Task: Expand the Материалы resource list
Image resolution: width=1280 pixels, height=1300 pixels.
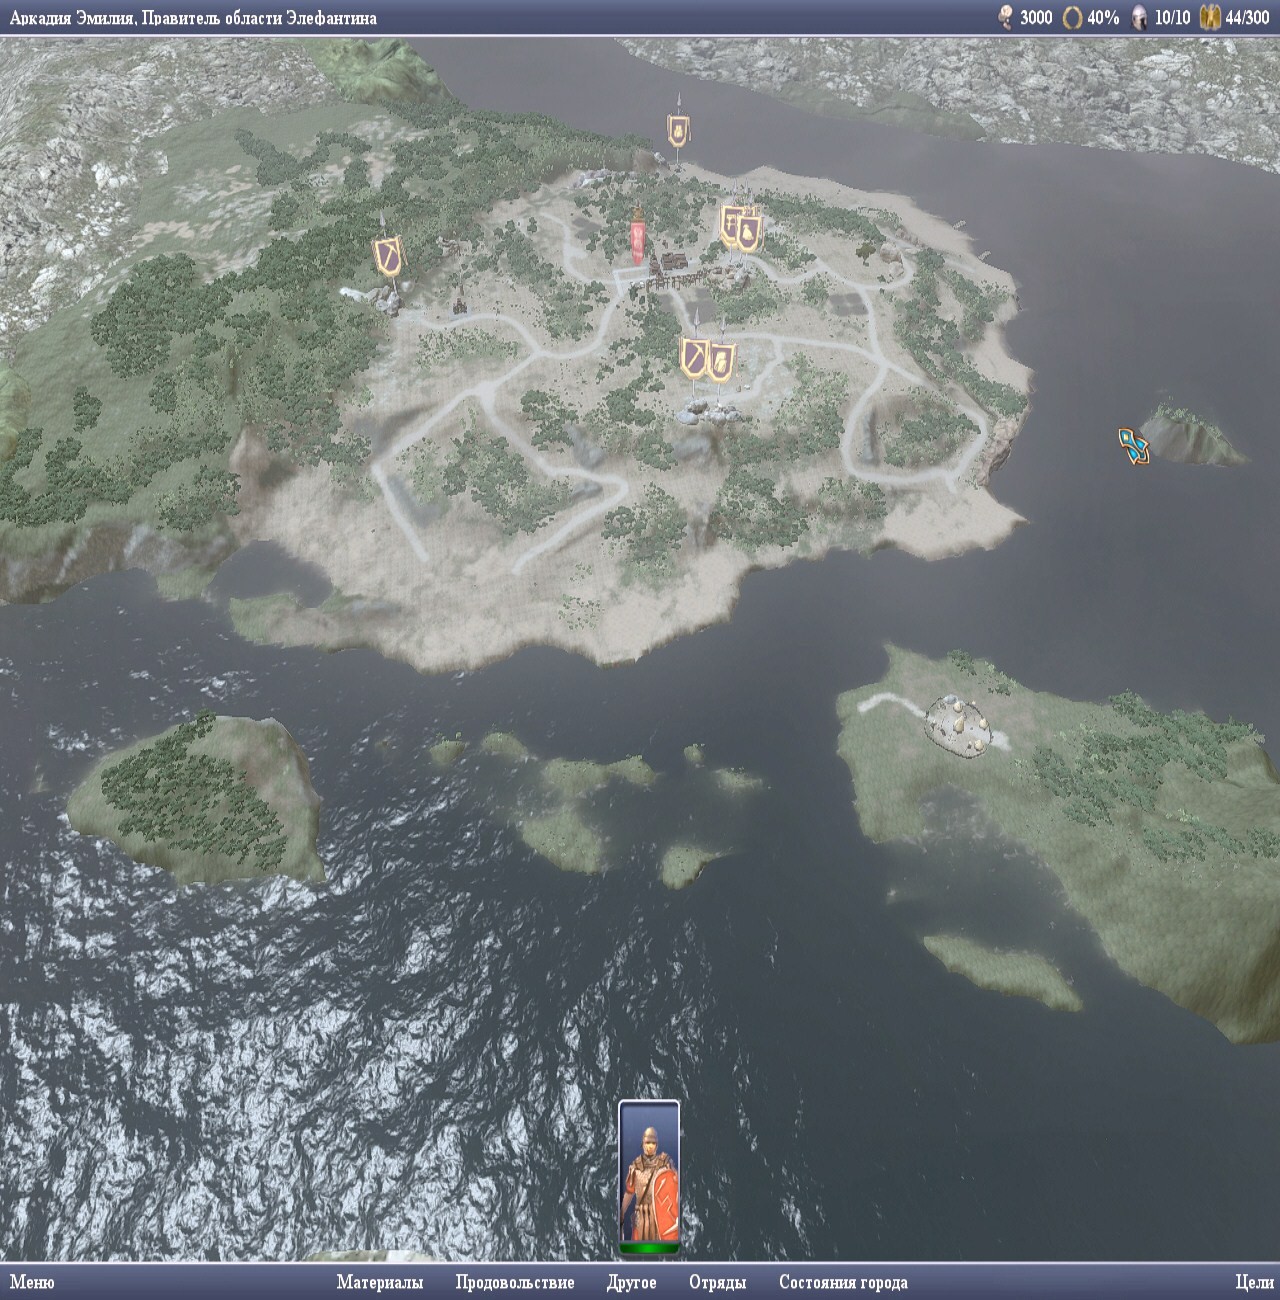Action: click(379, 1282)
